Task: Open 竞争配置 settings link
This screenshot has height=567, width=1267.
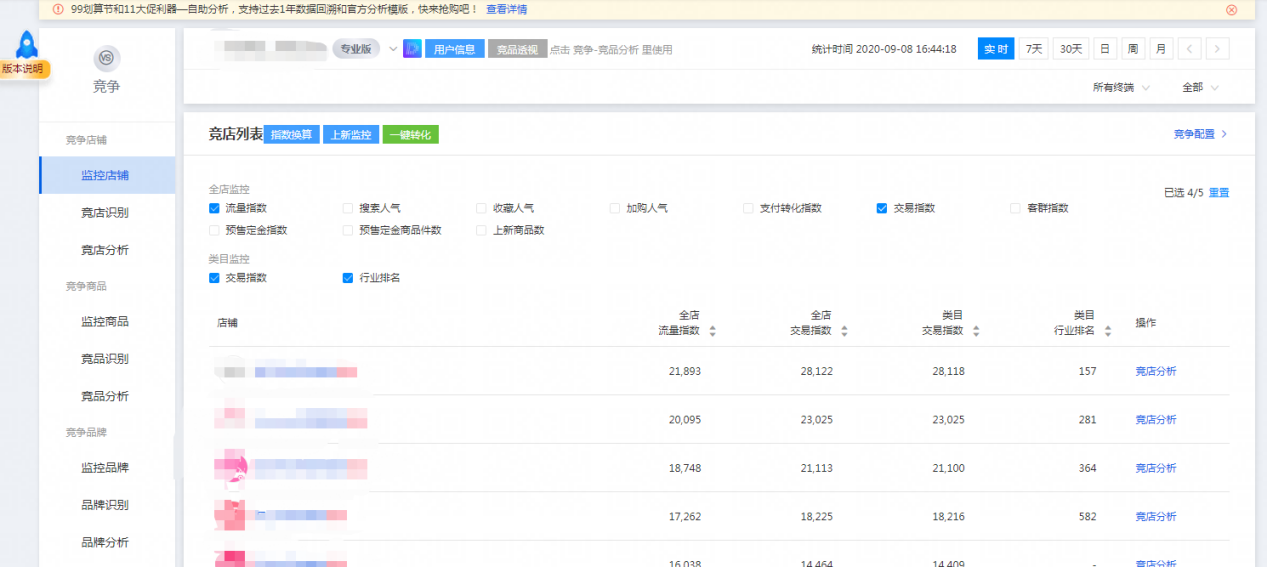Action: pos(1200,134)
